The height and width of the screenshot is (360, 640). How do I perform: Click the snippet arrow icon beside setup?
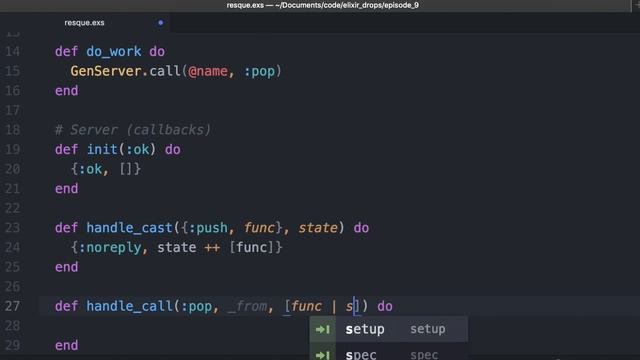tap(322, 329)
